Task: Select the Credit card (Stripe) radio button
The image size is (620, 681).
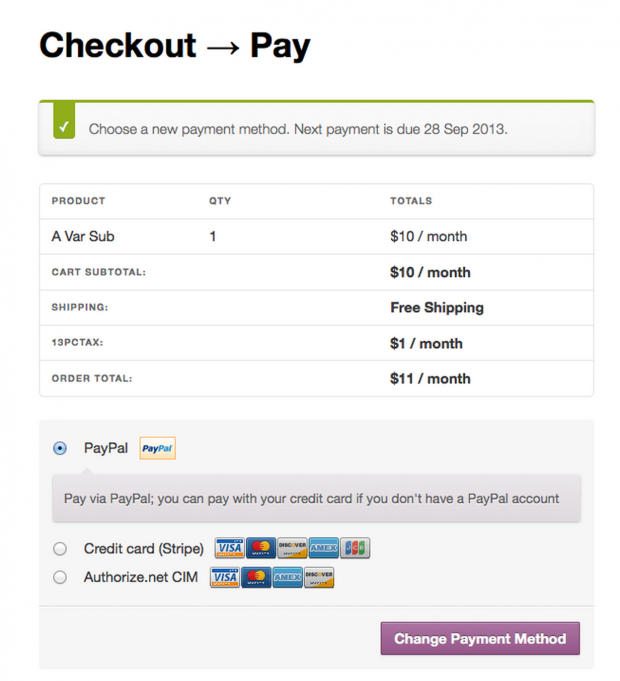Action: click(60, 549)
